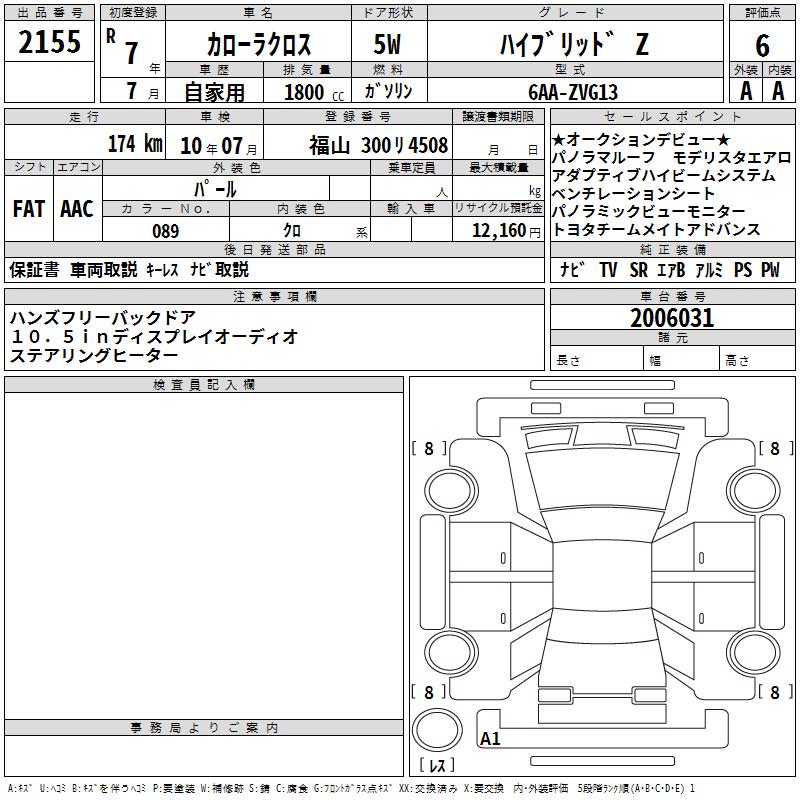The image size is (800, 800).
Task: Click the TV equipment label
Action: (608, 269)
